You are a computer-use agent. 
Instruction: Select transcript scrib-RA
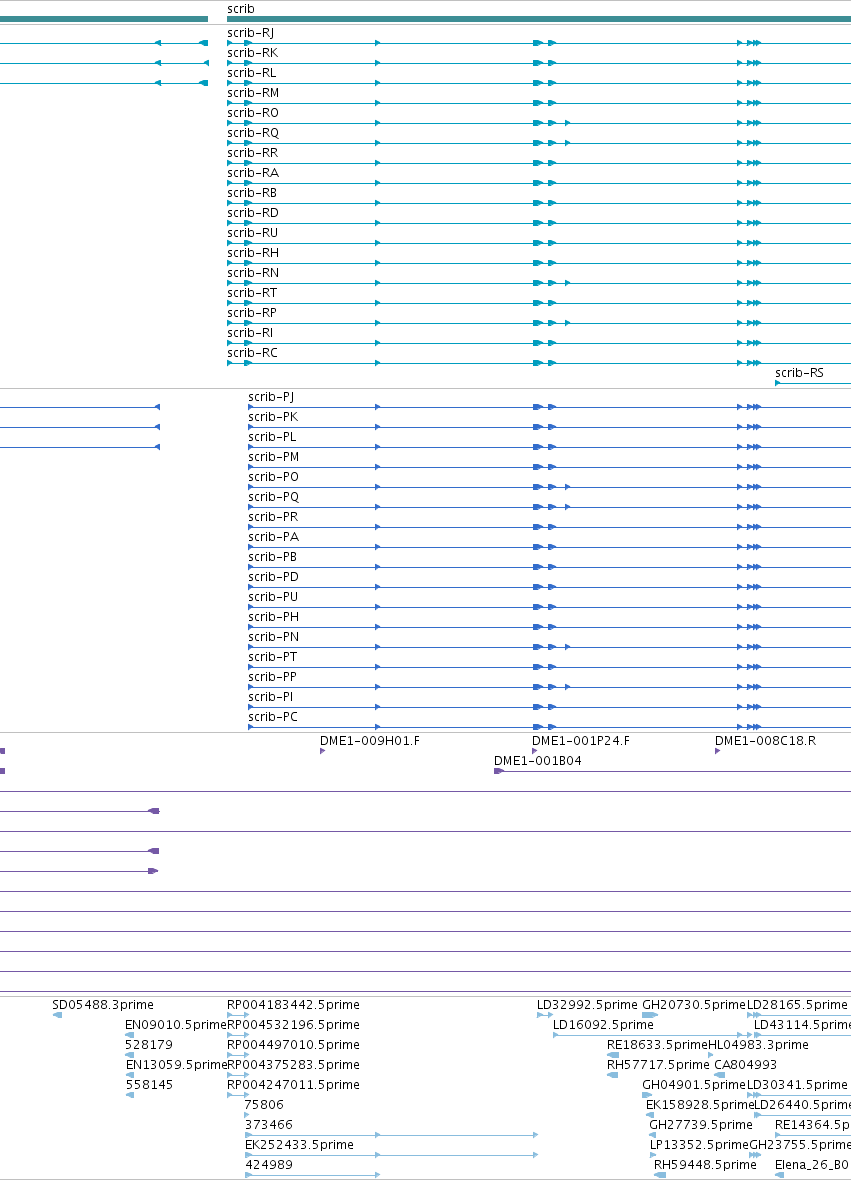[253, 173]
